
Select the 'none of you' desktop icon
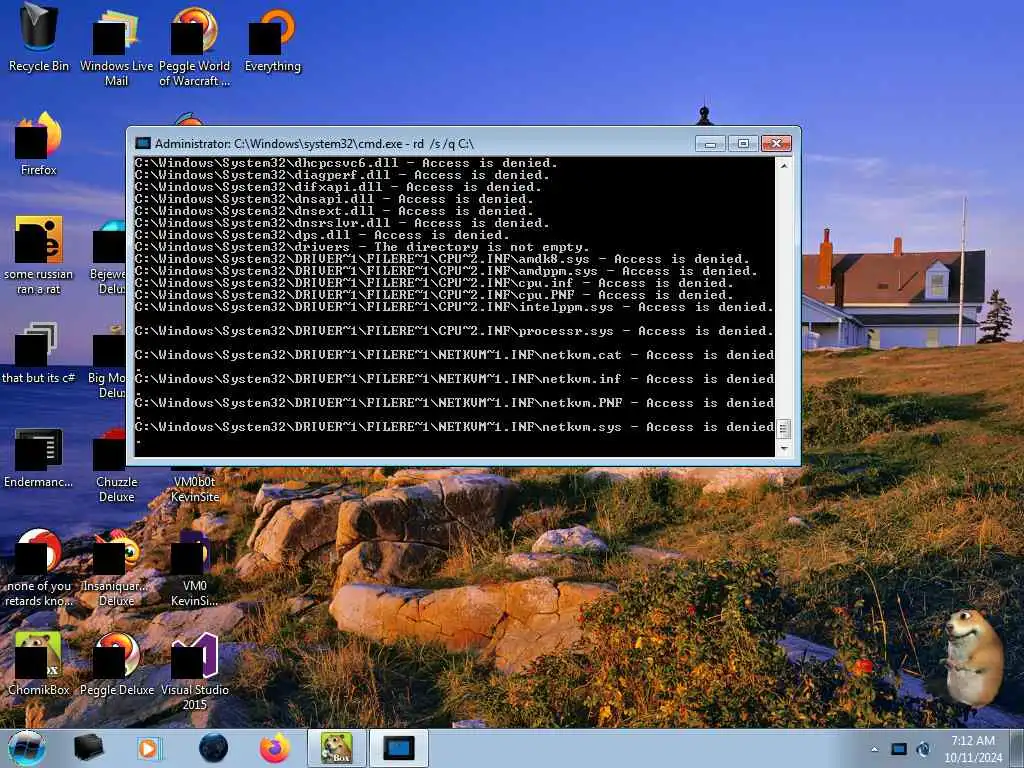39,568
